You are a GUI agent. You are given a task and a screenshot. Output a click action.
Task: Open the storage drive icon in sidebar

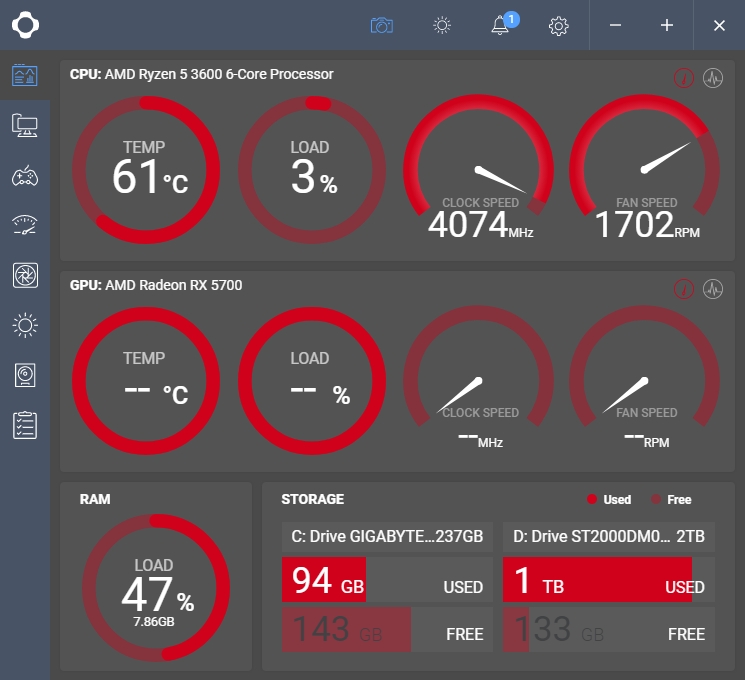point(25,375)
